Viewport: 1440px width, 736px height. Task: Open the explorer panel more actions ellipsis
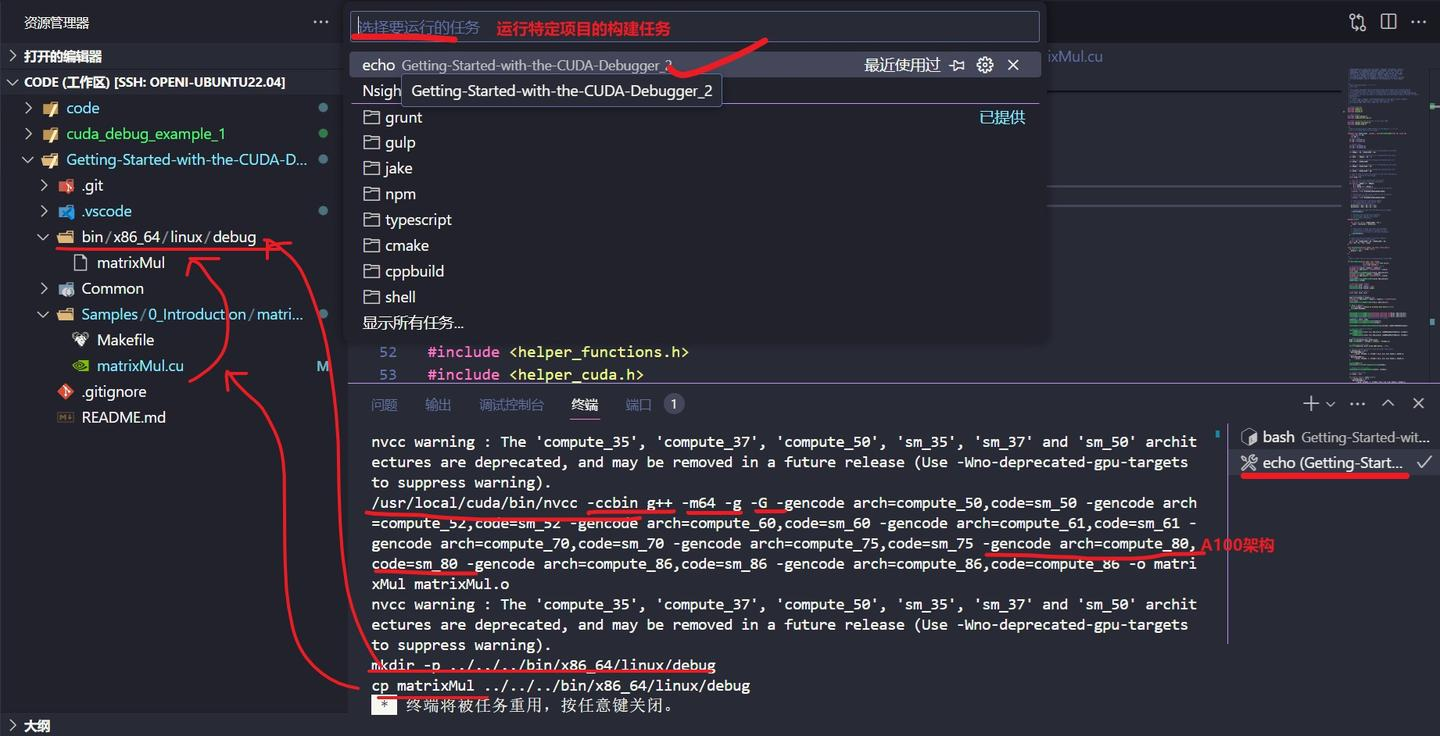pos(320,22)
